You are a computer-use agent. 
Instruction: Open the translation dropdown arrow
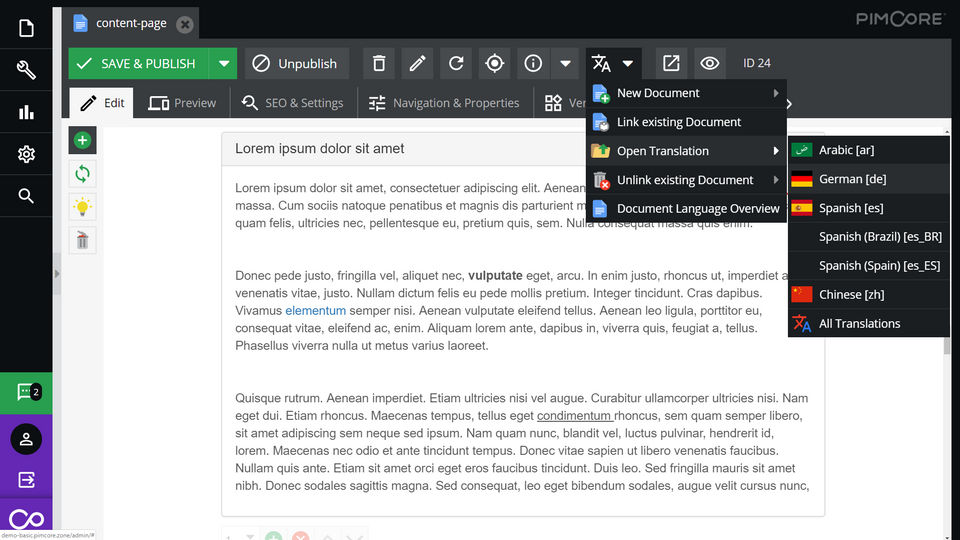pos(628,63)
